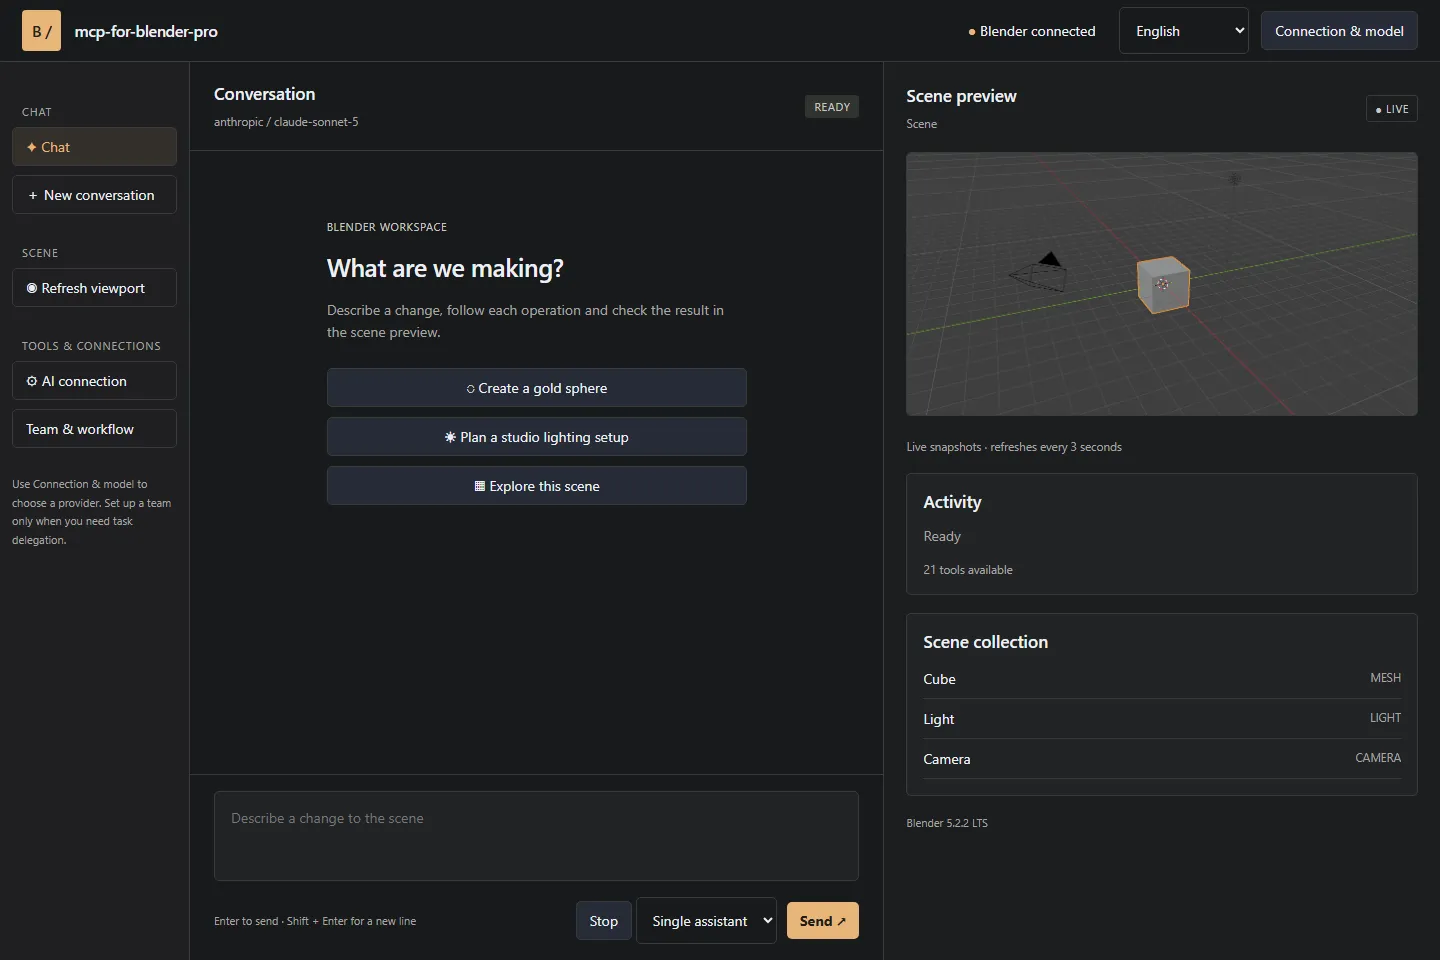Screen dimensions: 1440x960
Task: Select the Explore this scene suggestion
Action: click(537, 486)
